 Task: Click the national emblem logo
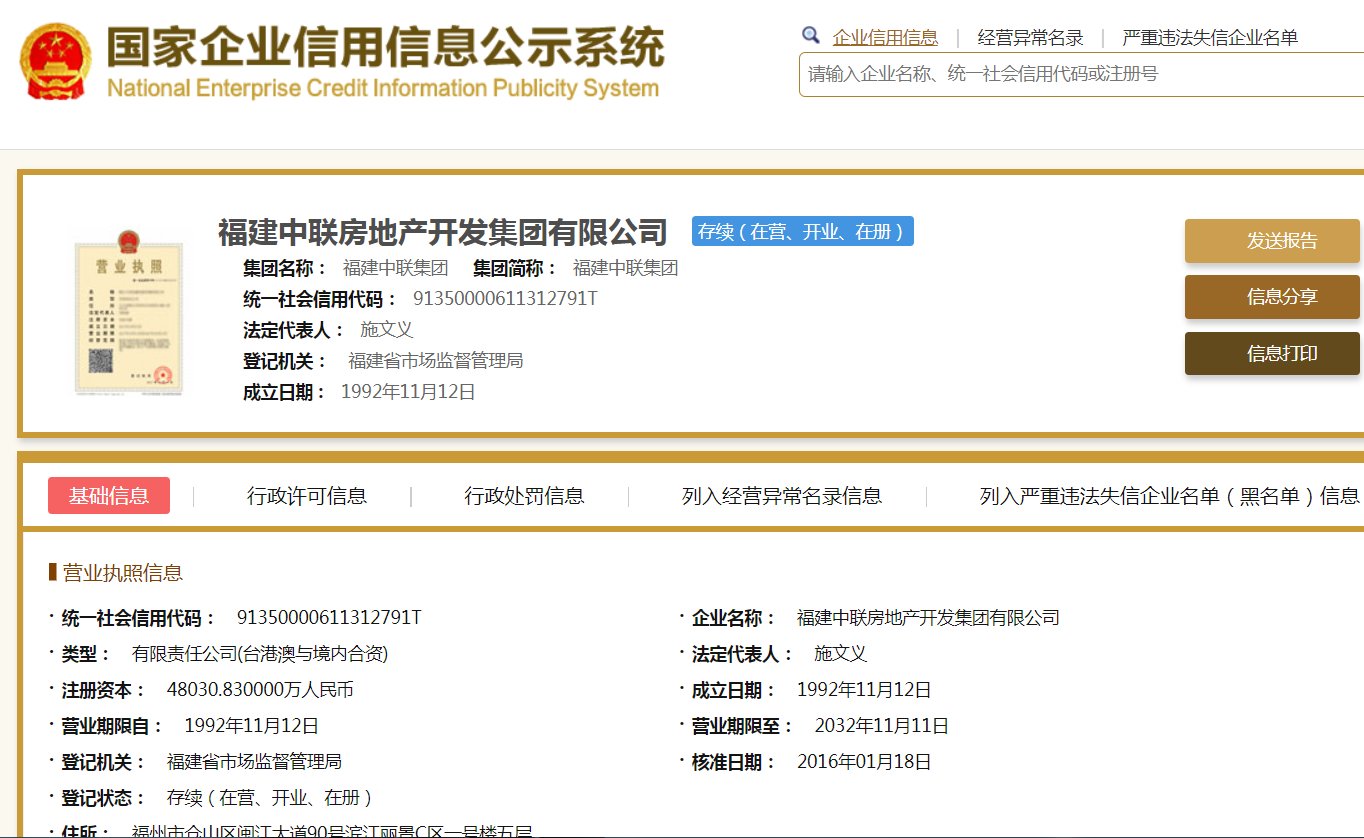(55, 55)
